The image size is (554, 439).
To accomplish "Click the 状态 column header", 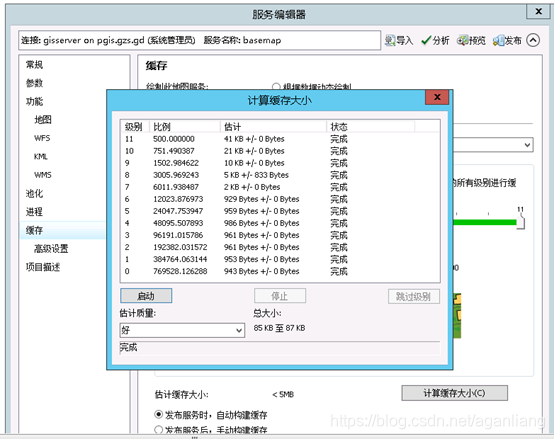I will pyautogui.click(x=371, y=126).
